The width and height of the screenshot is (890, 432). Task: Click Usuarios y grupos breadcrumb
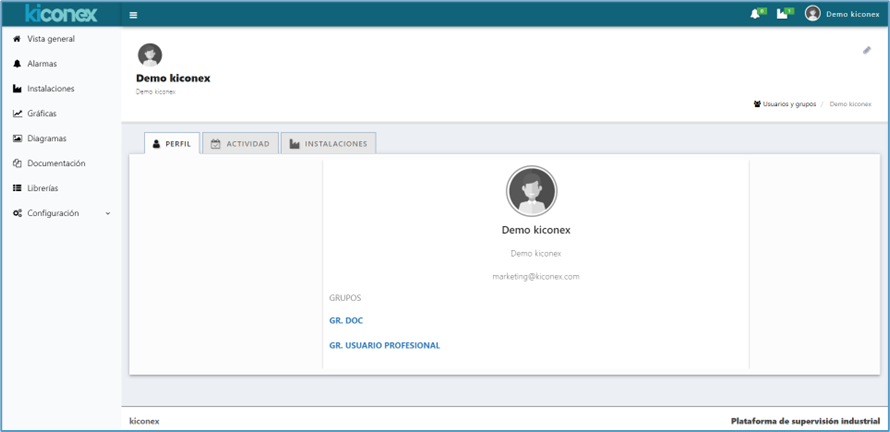click(789, 104)
